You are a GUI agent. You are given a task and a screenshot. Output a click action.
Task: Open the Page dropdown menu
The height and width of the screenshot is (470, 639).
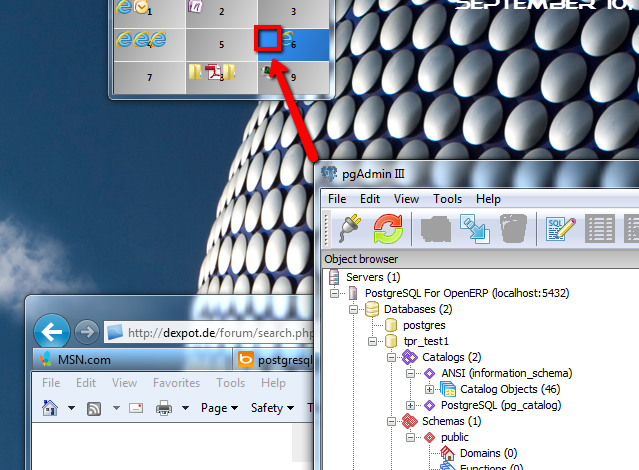pos(219,408)
